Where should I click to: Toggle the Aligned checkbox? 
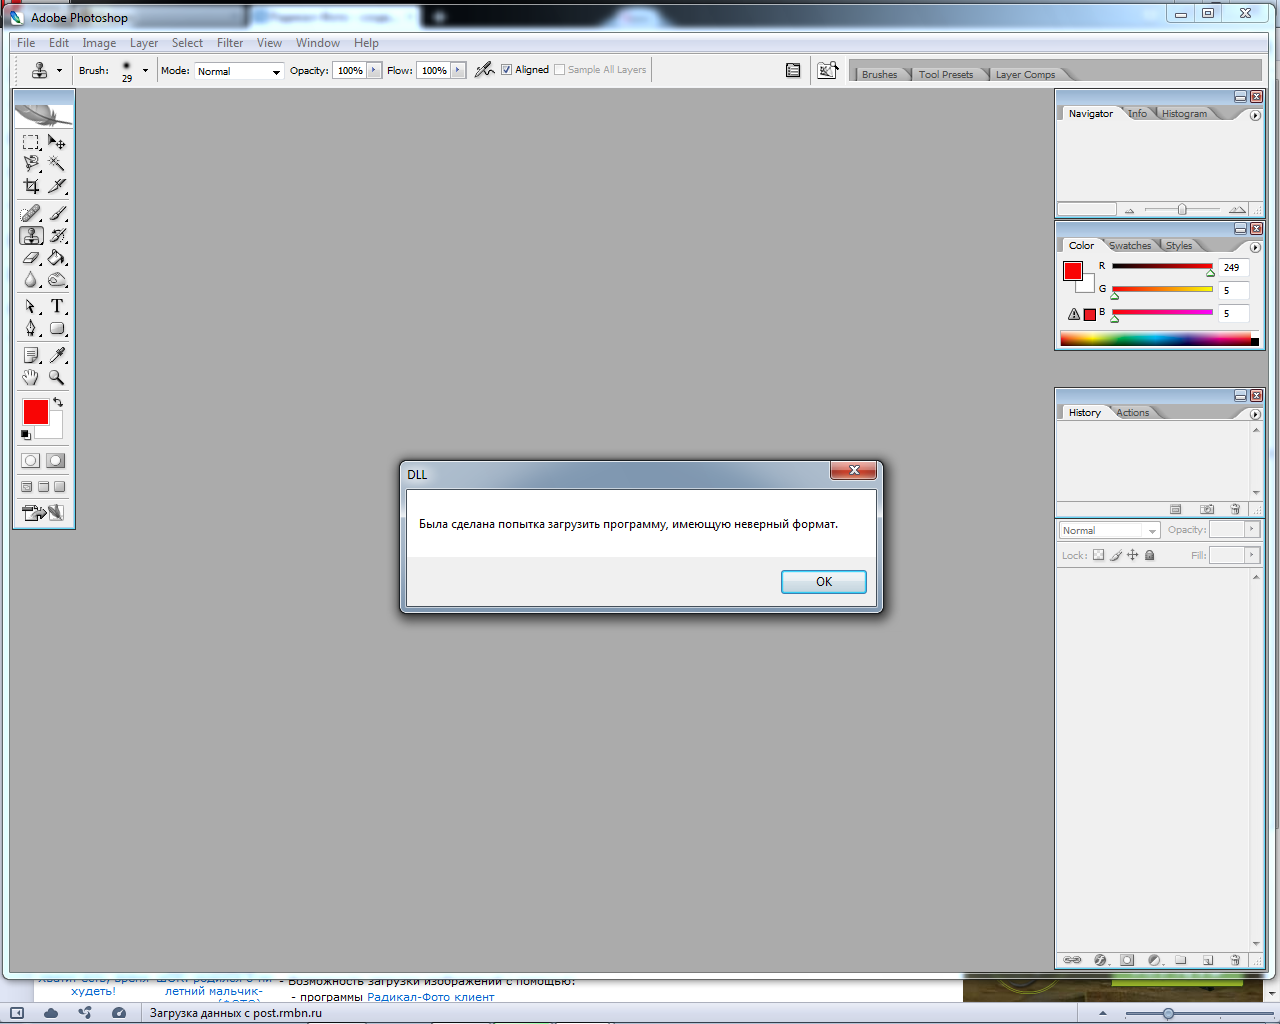pyautogui.click(x=507, y=70)
